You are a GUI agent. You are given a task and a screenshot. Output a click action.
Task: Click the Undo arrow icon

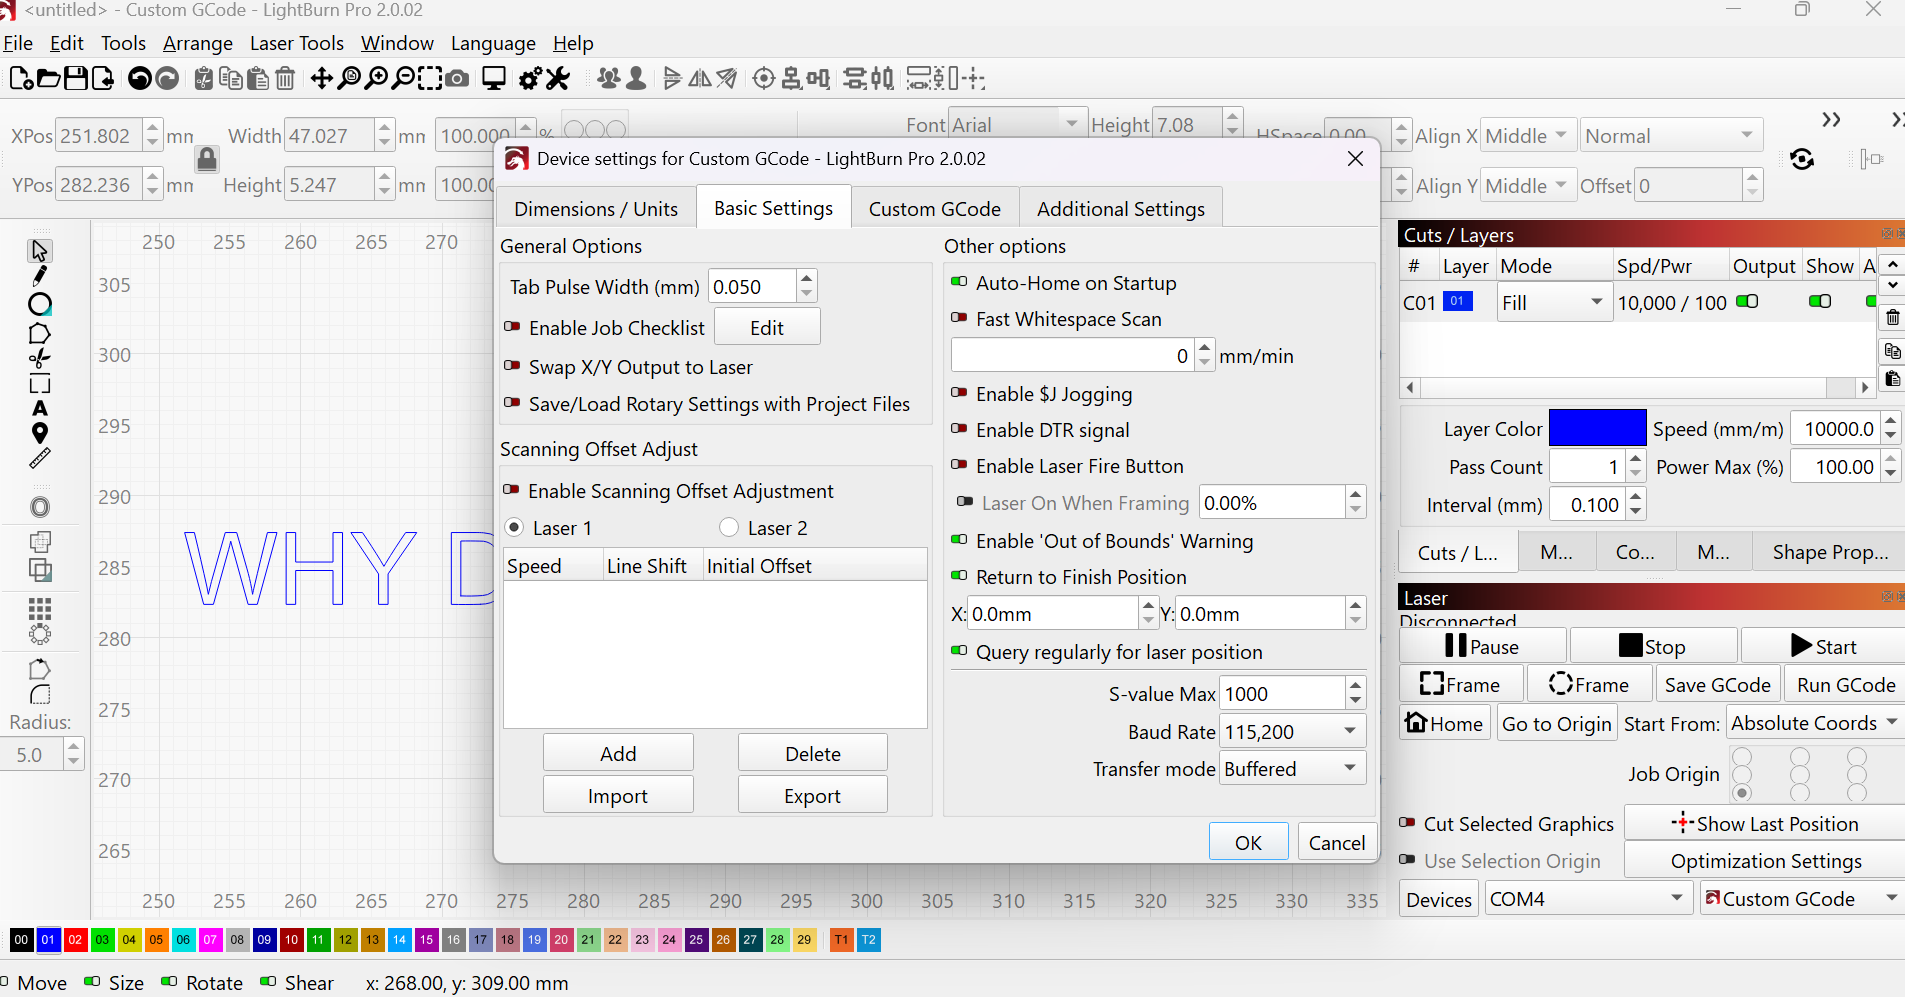140,78
